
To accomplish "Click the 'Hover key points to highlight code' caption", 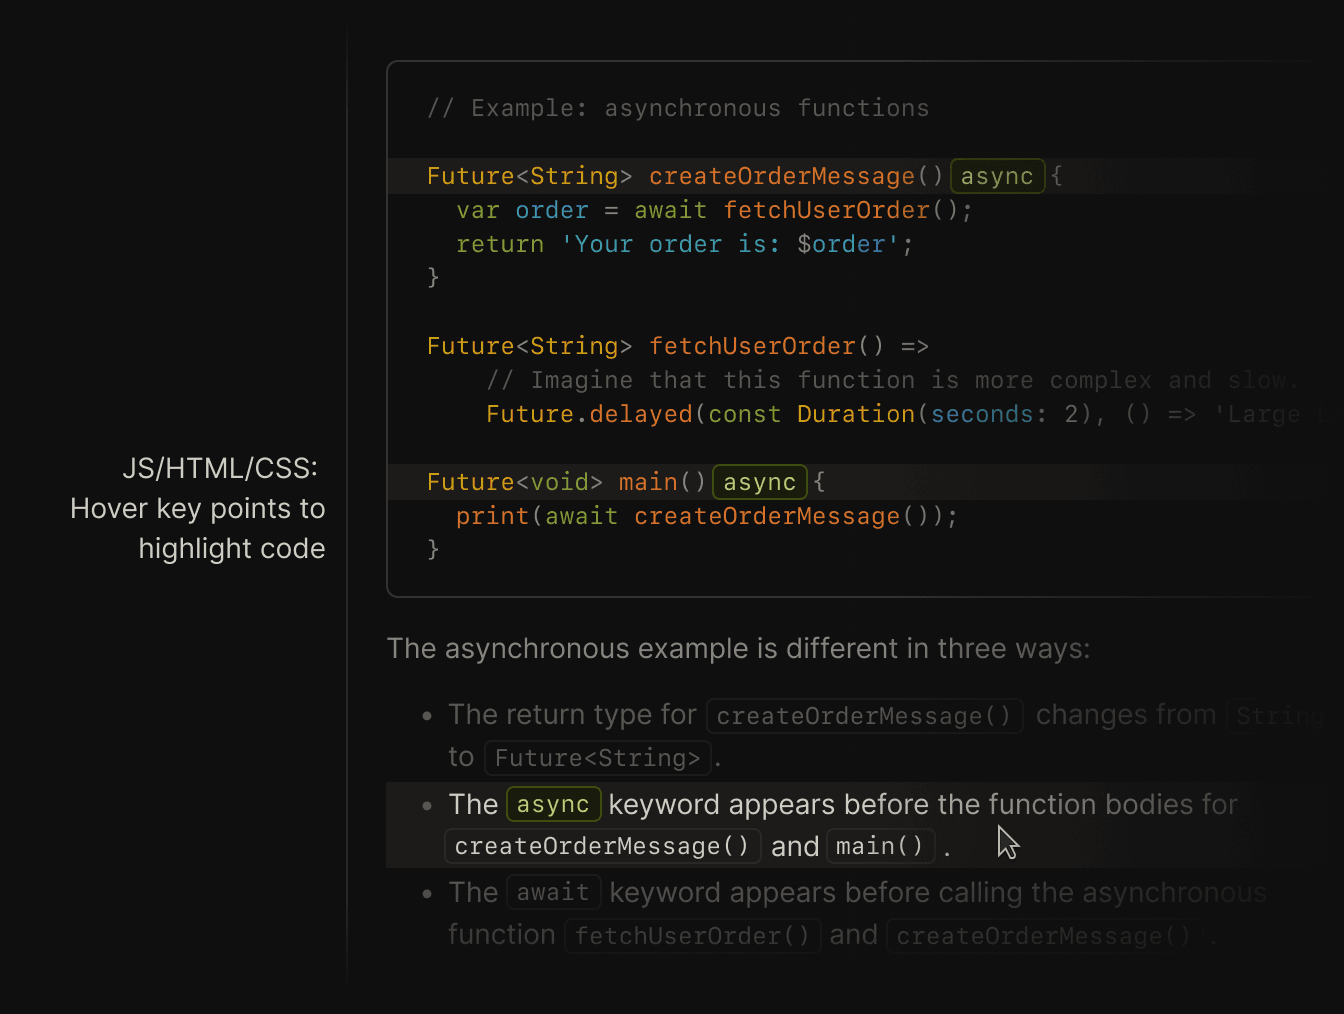I will tap(197, 528).
